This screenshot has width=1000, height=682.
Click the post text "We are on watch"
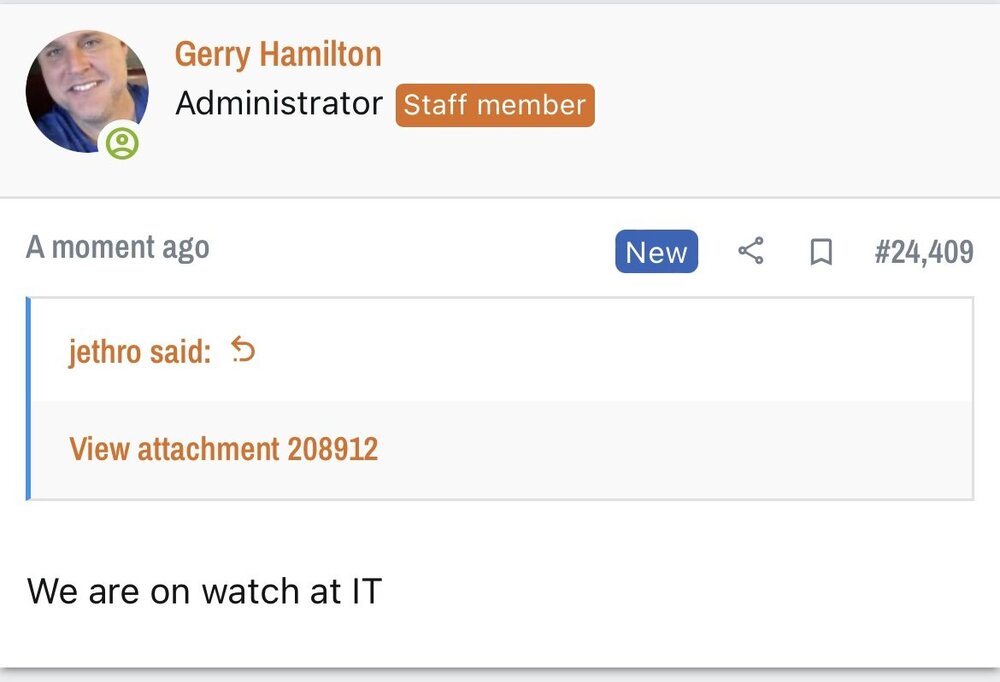(x=162, y=591)
